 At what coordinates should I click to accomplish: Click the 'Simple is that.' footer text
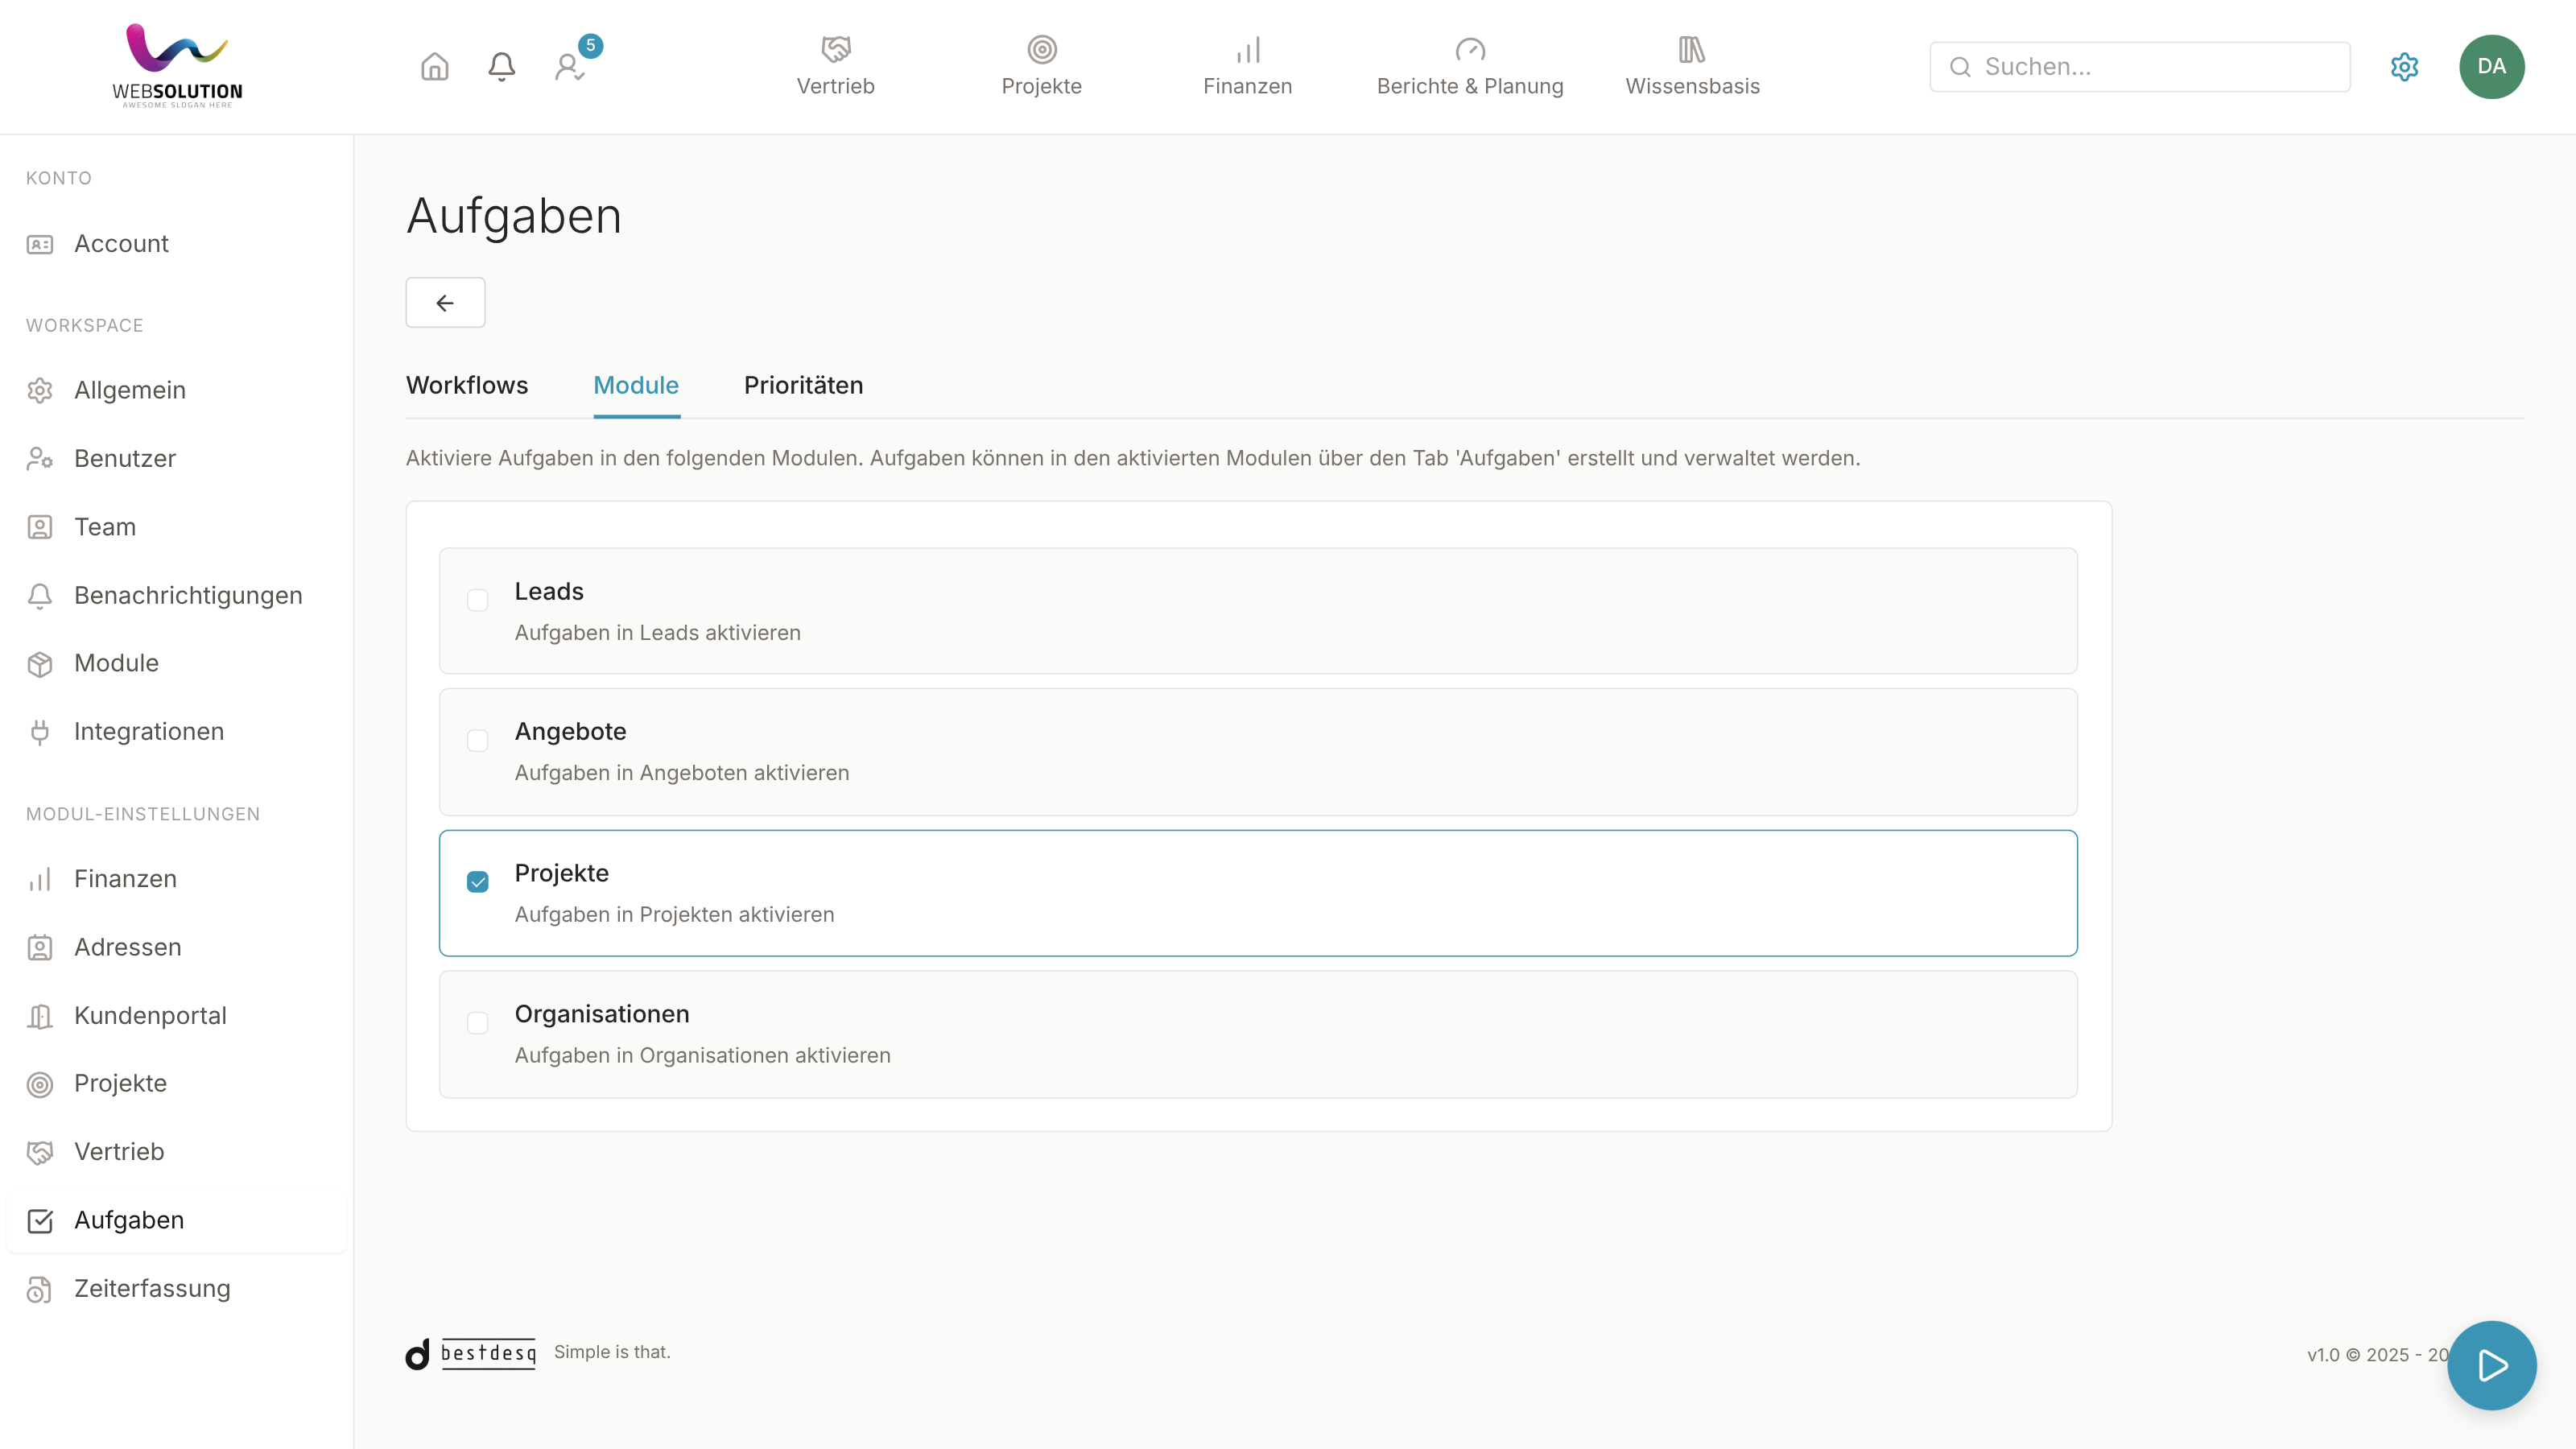pyautogui.click(x=612, y=1352)
